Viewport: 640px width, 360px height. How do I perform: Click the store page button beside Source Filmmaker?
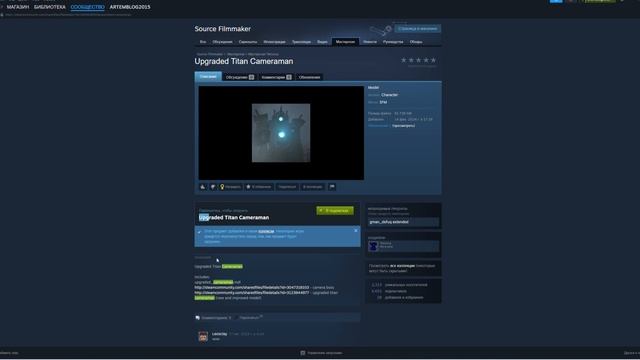tap(417, 29)
